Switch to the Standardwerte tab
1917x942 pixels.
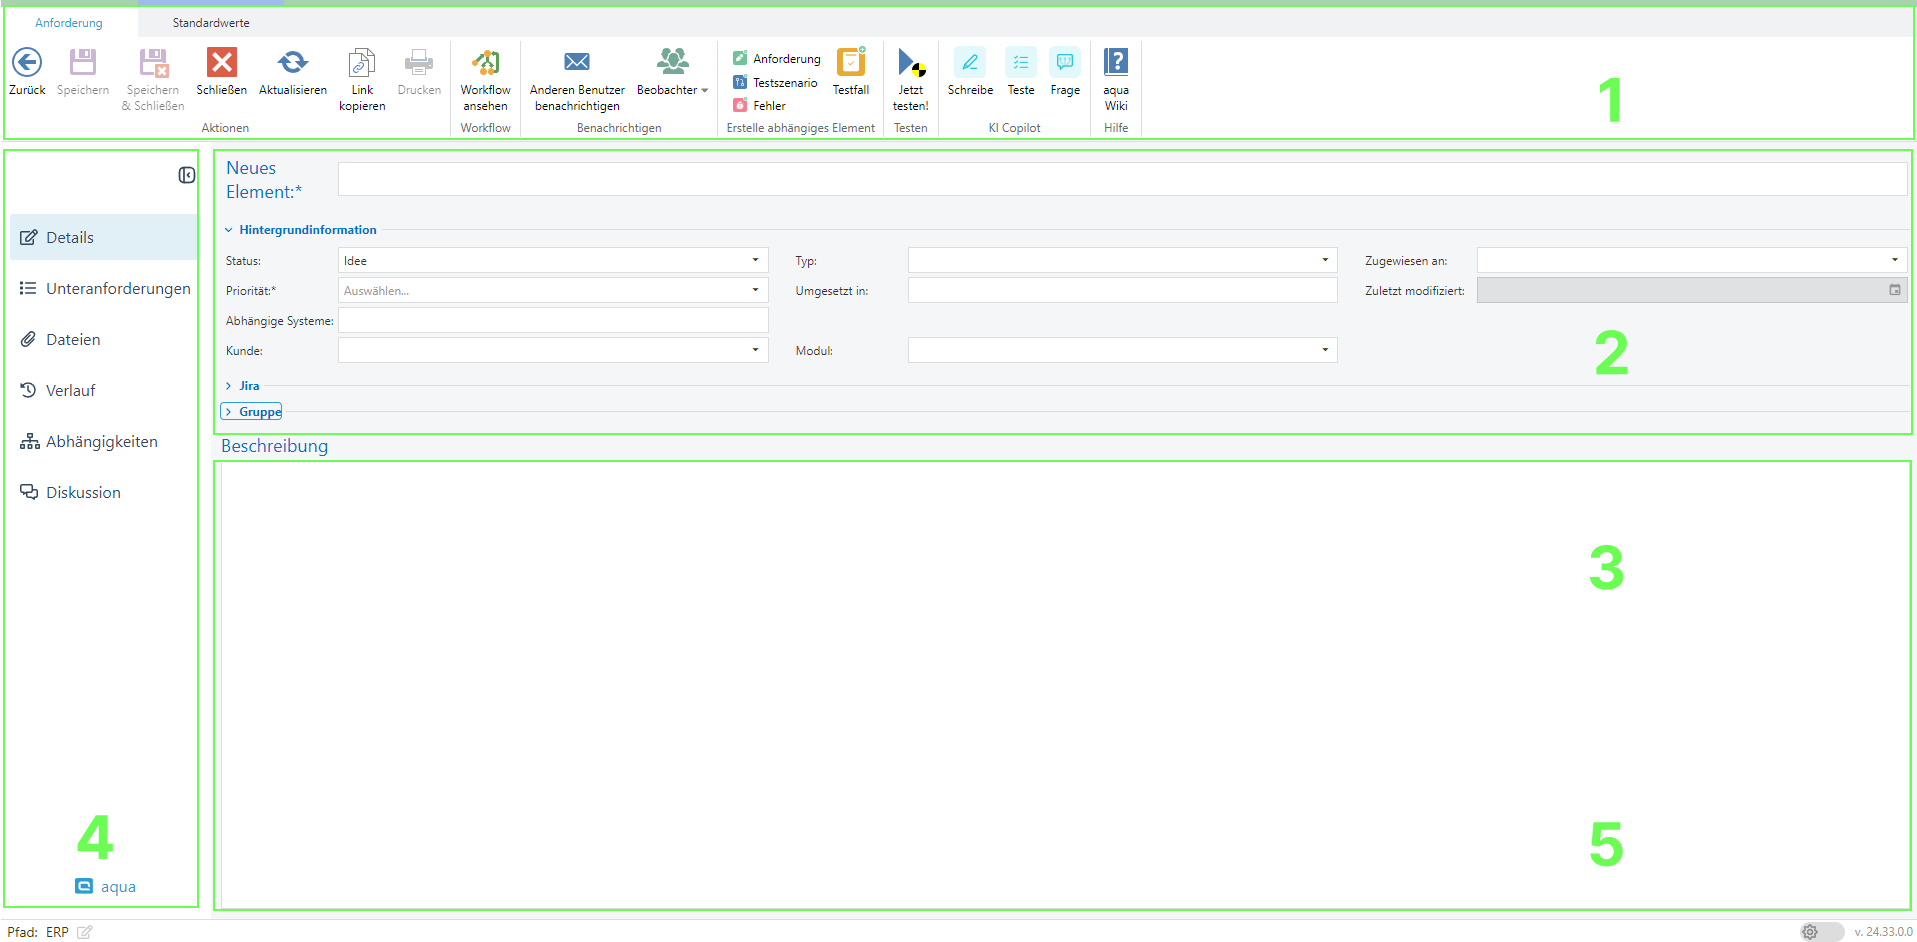(x=211, y=23)
